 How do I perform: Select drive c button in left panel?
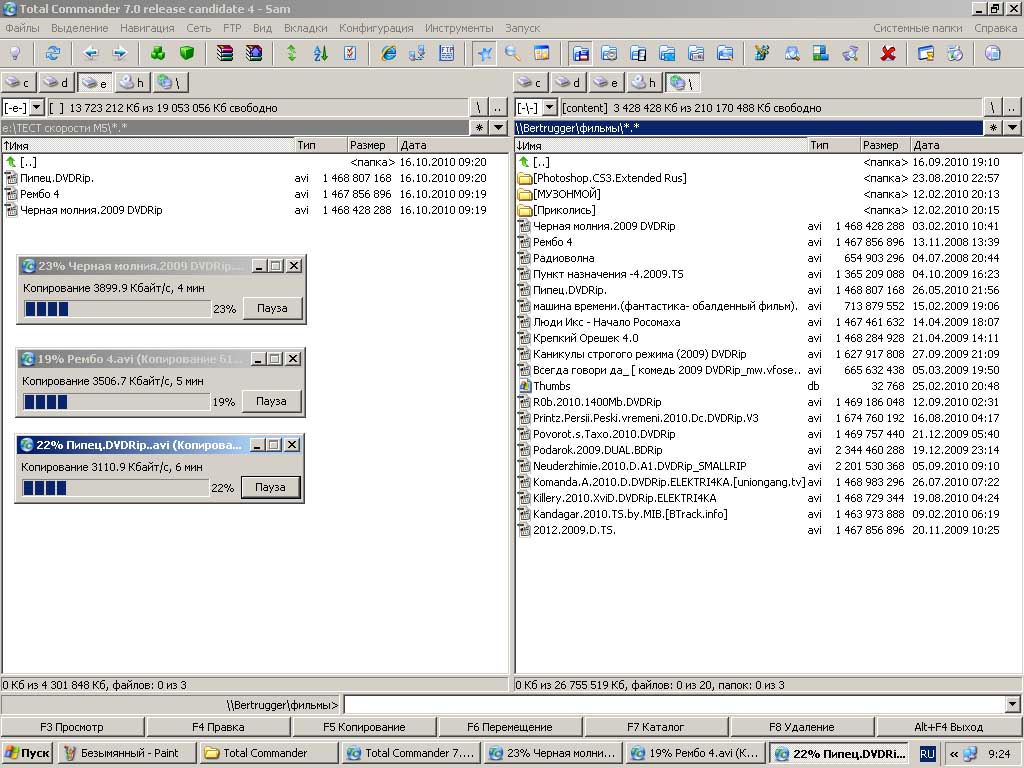[x=18, y=83]
